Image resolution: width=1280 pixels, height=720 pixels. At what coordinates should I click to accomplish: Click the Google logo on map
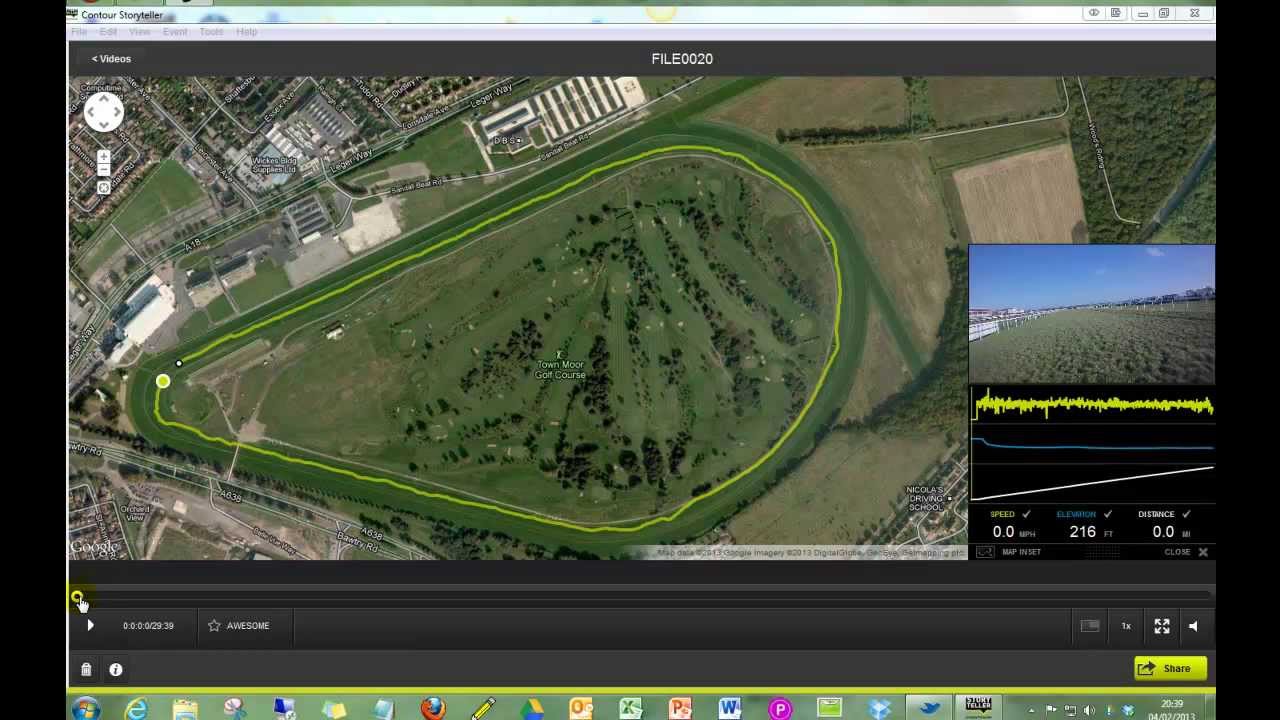pos(94,547)
